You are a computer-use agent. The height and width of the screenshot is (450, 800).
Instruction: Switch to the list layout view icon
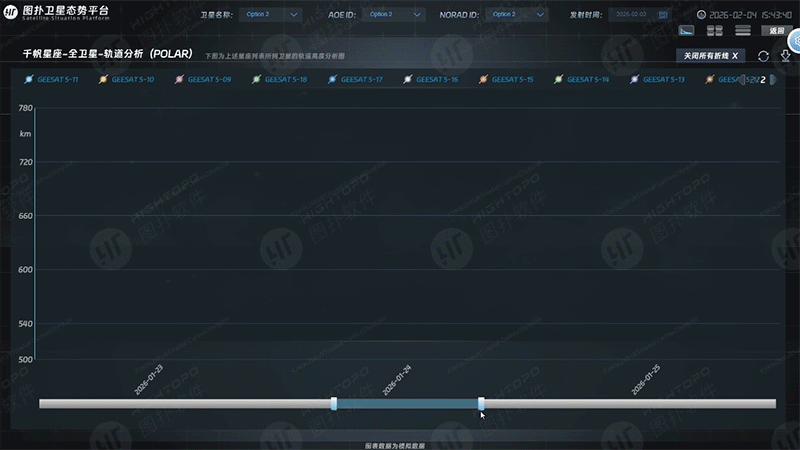tap(743, 31)
